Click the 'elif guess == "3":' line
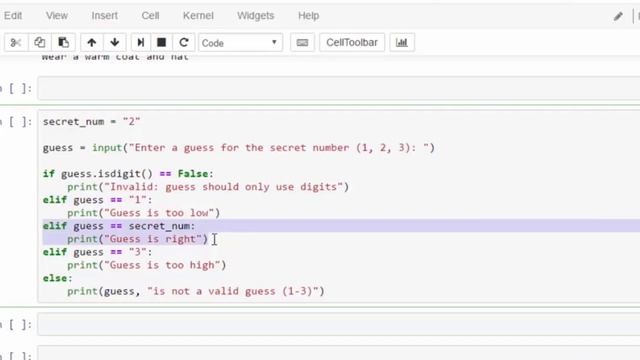The height and width of the screenshot is (360, 640). click(x=98, y=252)
